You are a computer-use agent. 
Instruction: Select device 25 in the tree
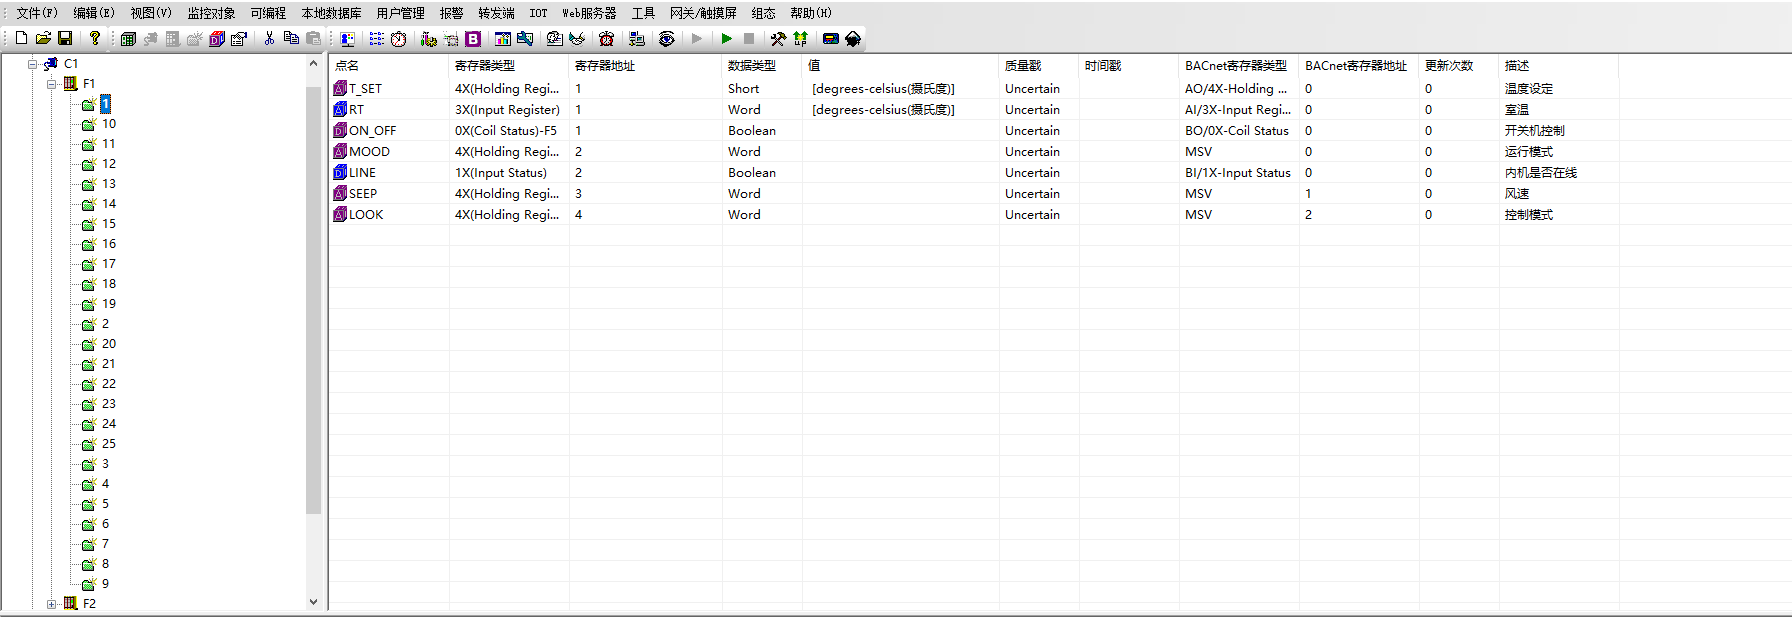[x=109, y=444]
